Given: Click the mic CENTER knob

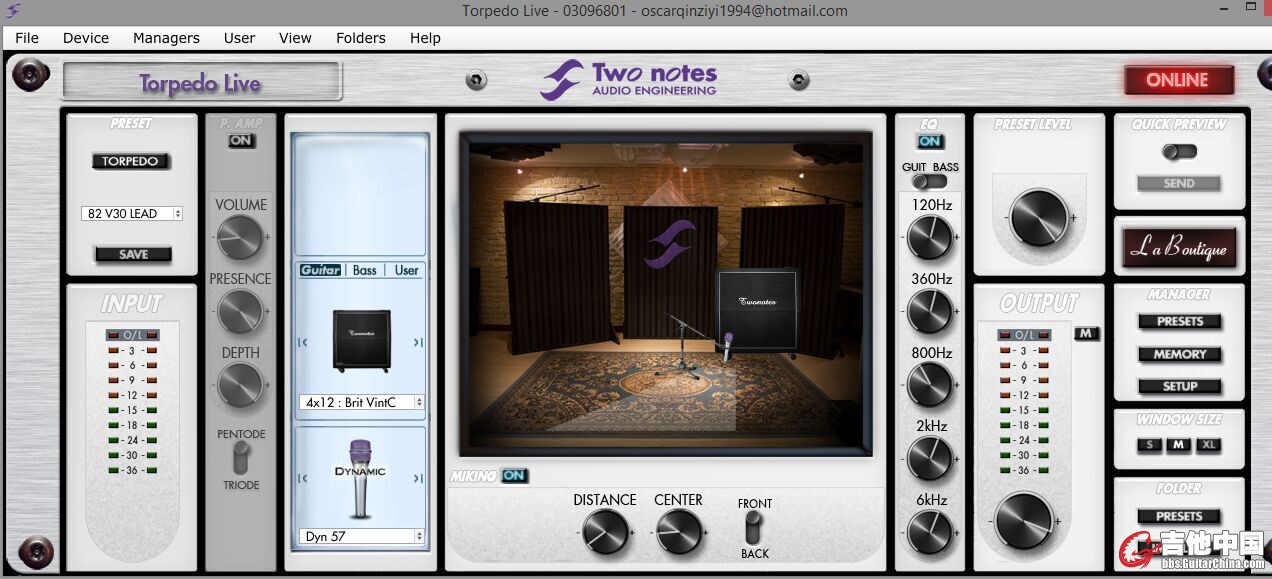Looking at the screenshot, I should [679, 532].
